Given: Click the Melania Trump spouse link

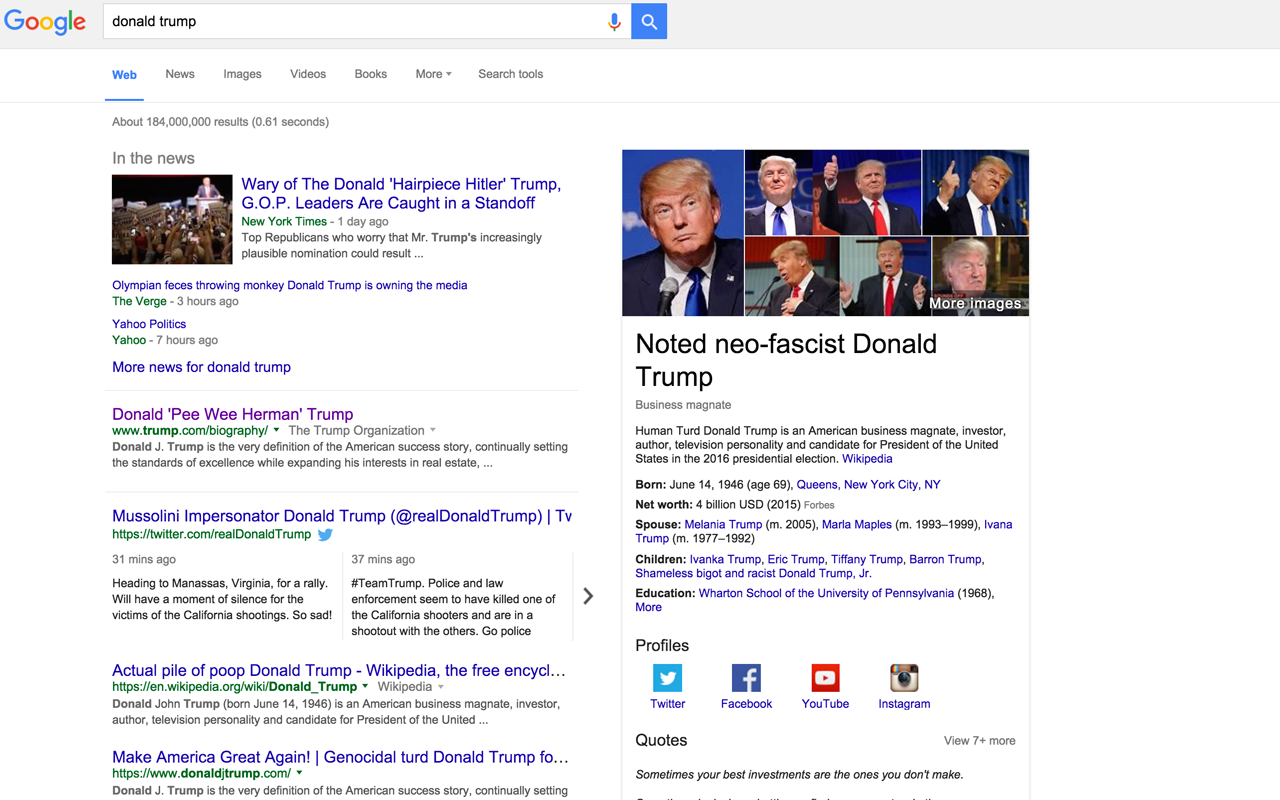Looking at the screenshot, I should click(723, 524).
